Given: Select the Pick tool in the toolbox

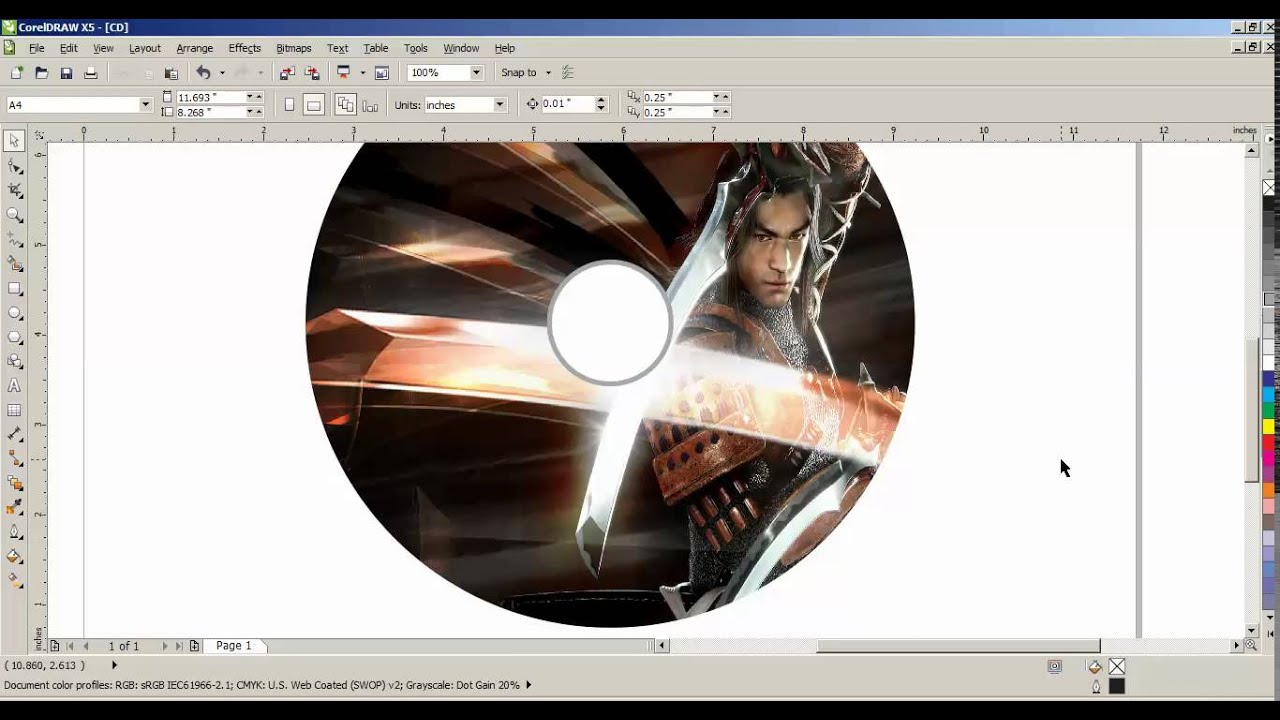Looking at the screenshot, I should coord(15,141).
